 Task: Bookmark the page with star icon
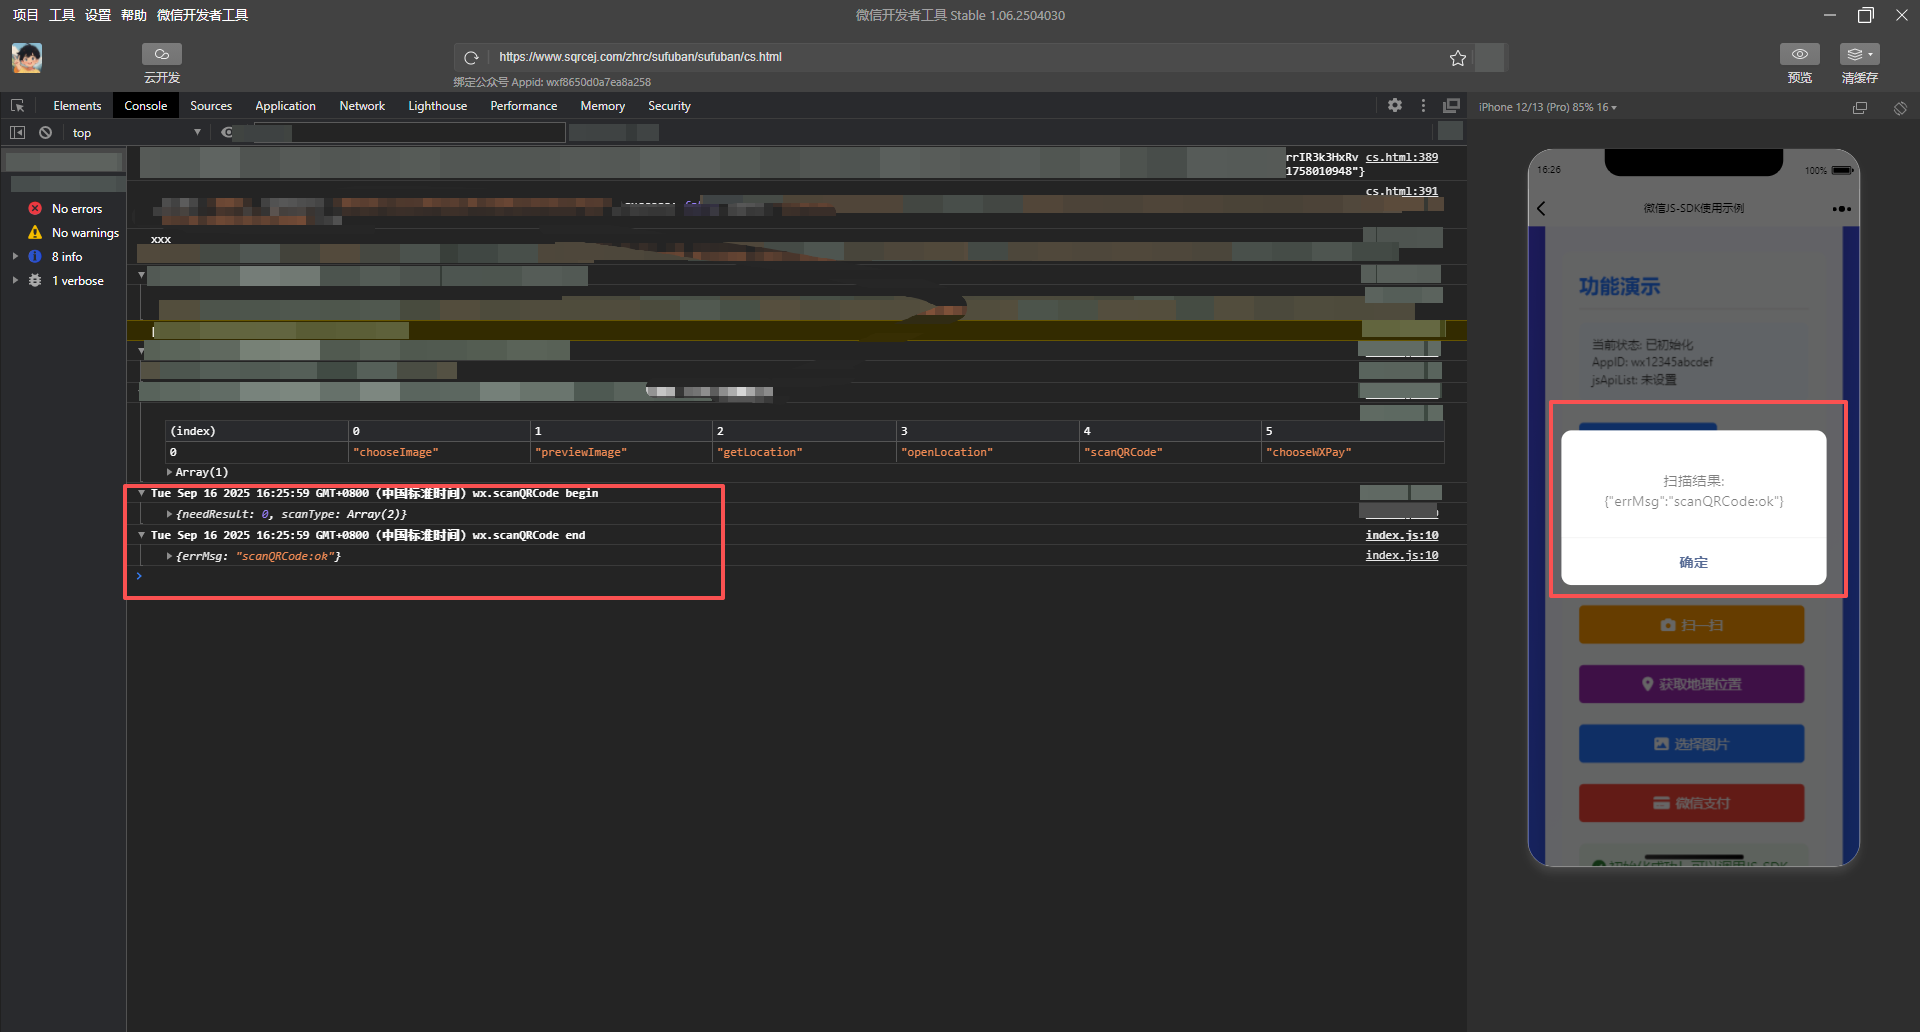[x=1458, y=58]
